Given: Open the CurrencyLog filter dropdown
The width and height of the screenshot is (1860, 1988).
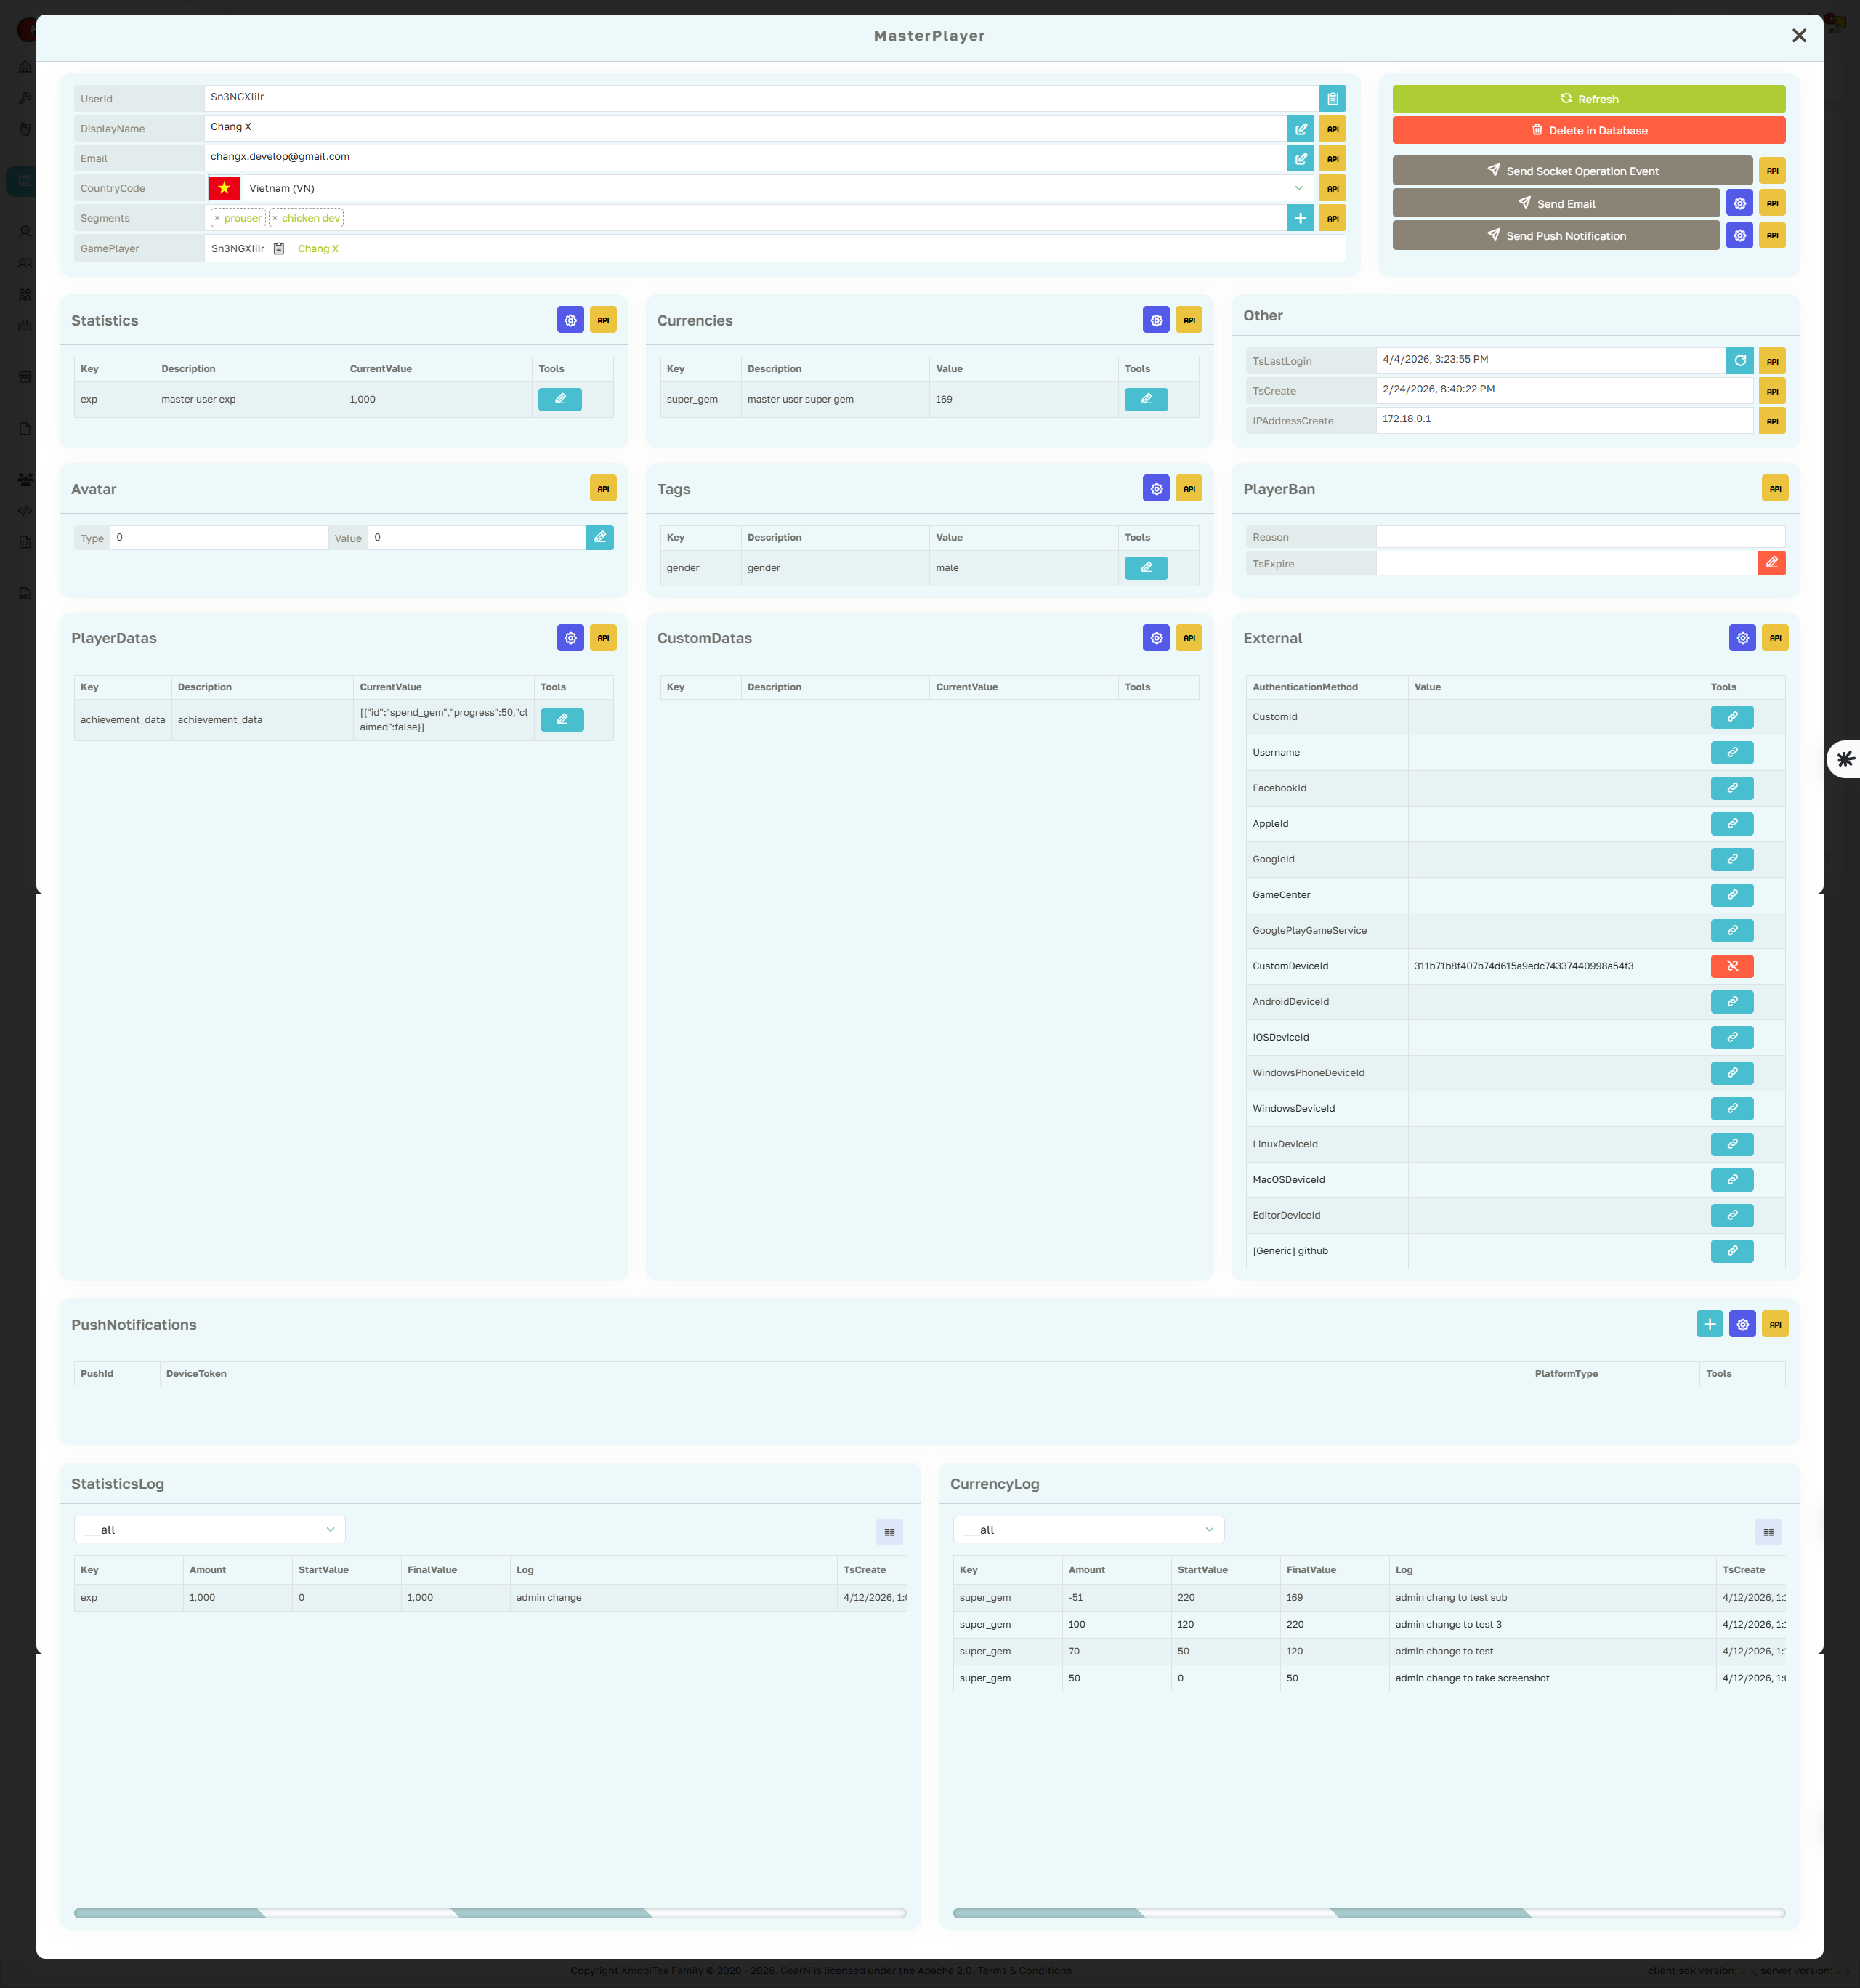Looking at the screenshot, I should (1087, 1529).
